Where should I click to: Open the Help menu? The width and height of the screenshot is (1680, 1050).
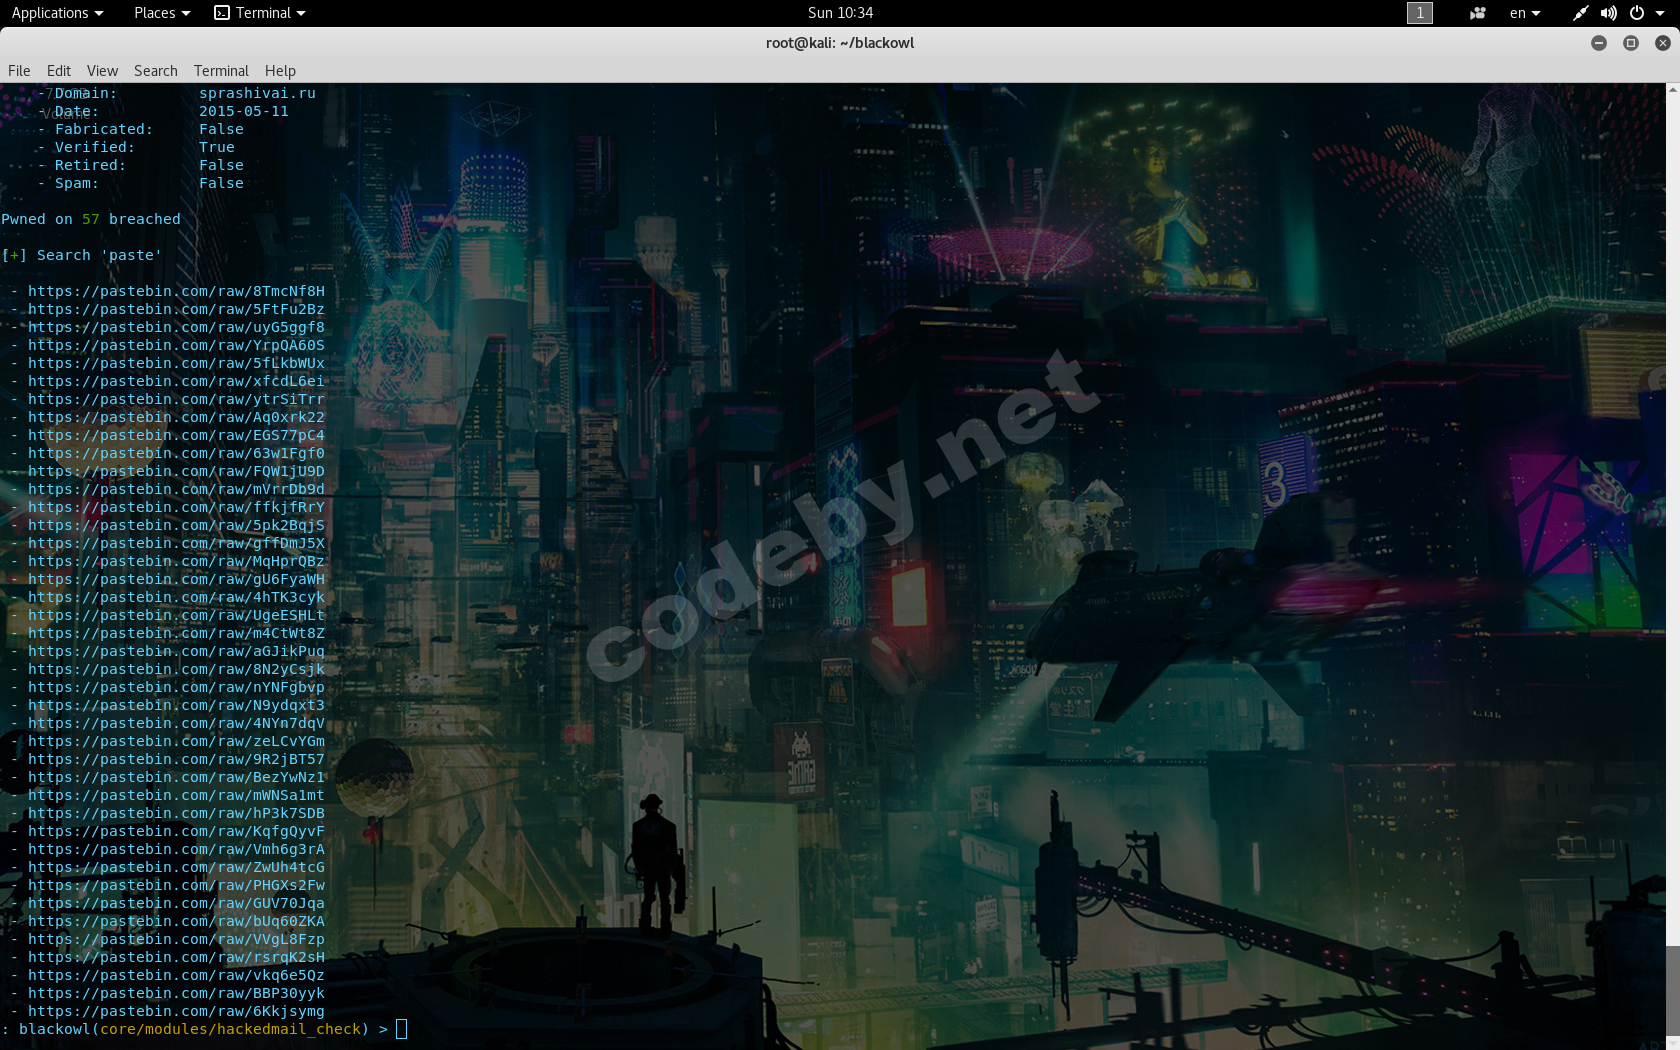point(280,71)
